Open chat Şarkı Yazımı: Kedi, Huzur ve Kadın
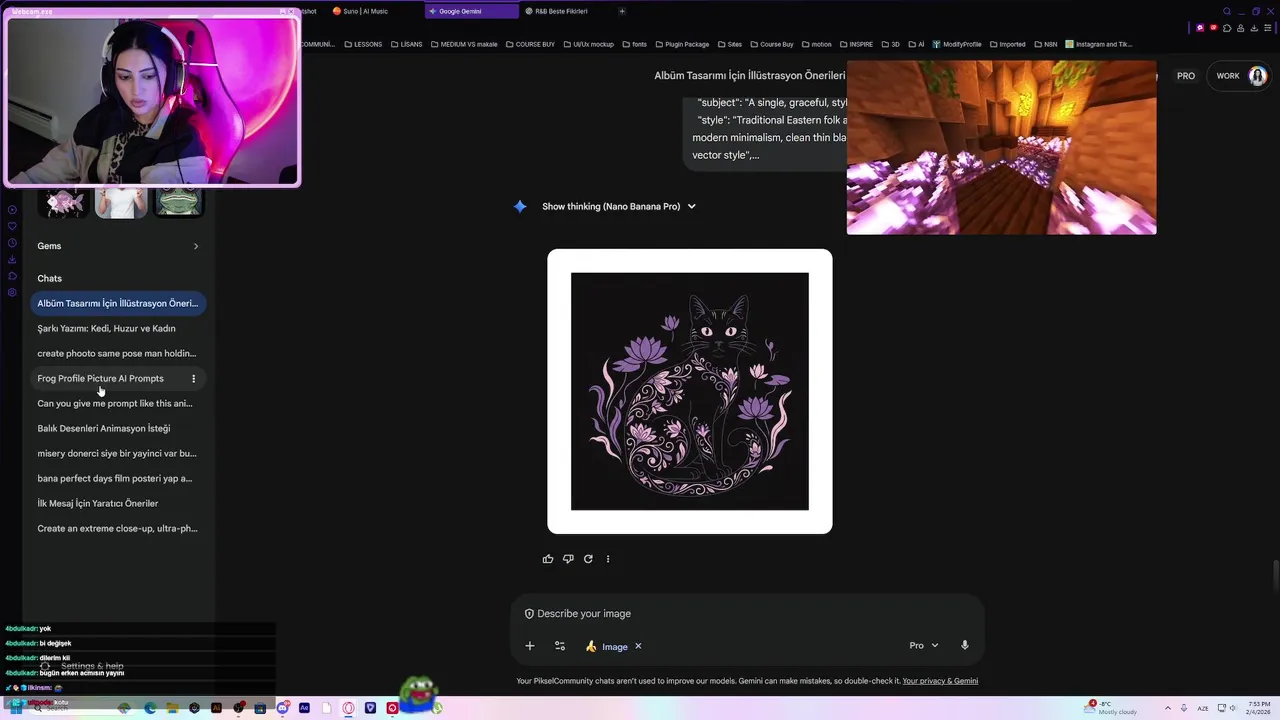Screen dimensions: 1280x720 pyautogui.click(x=117, y=328)
